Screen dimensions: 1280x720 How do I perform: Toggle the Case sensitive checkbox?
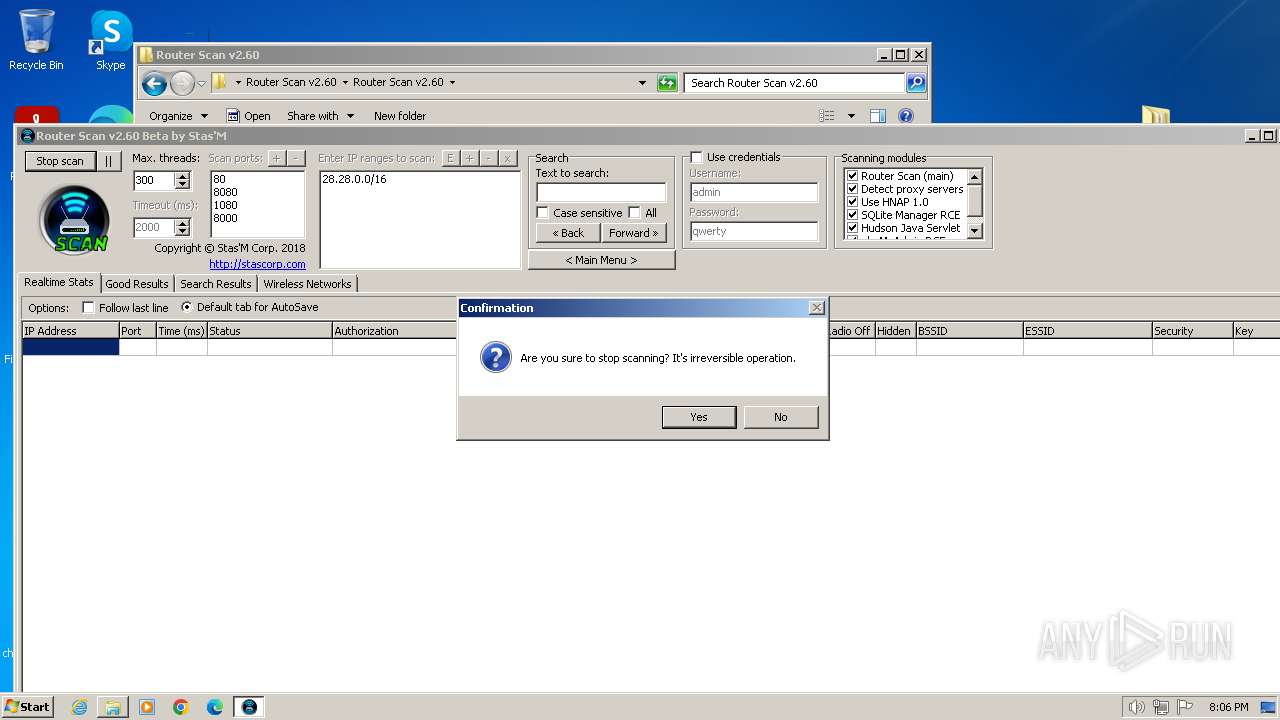tap(542, 213)
